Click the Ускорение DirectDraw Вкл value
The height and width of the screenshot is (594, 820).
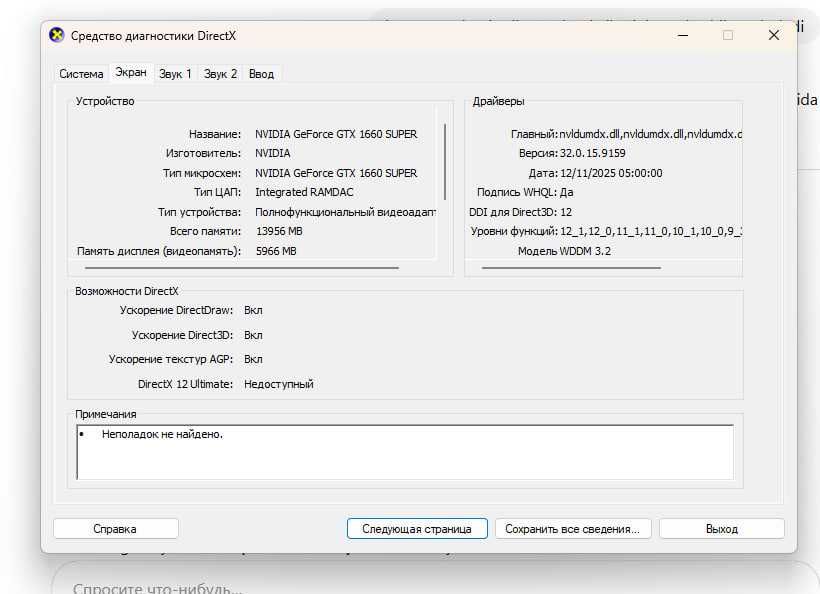253,310
